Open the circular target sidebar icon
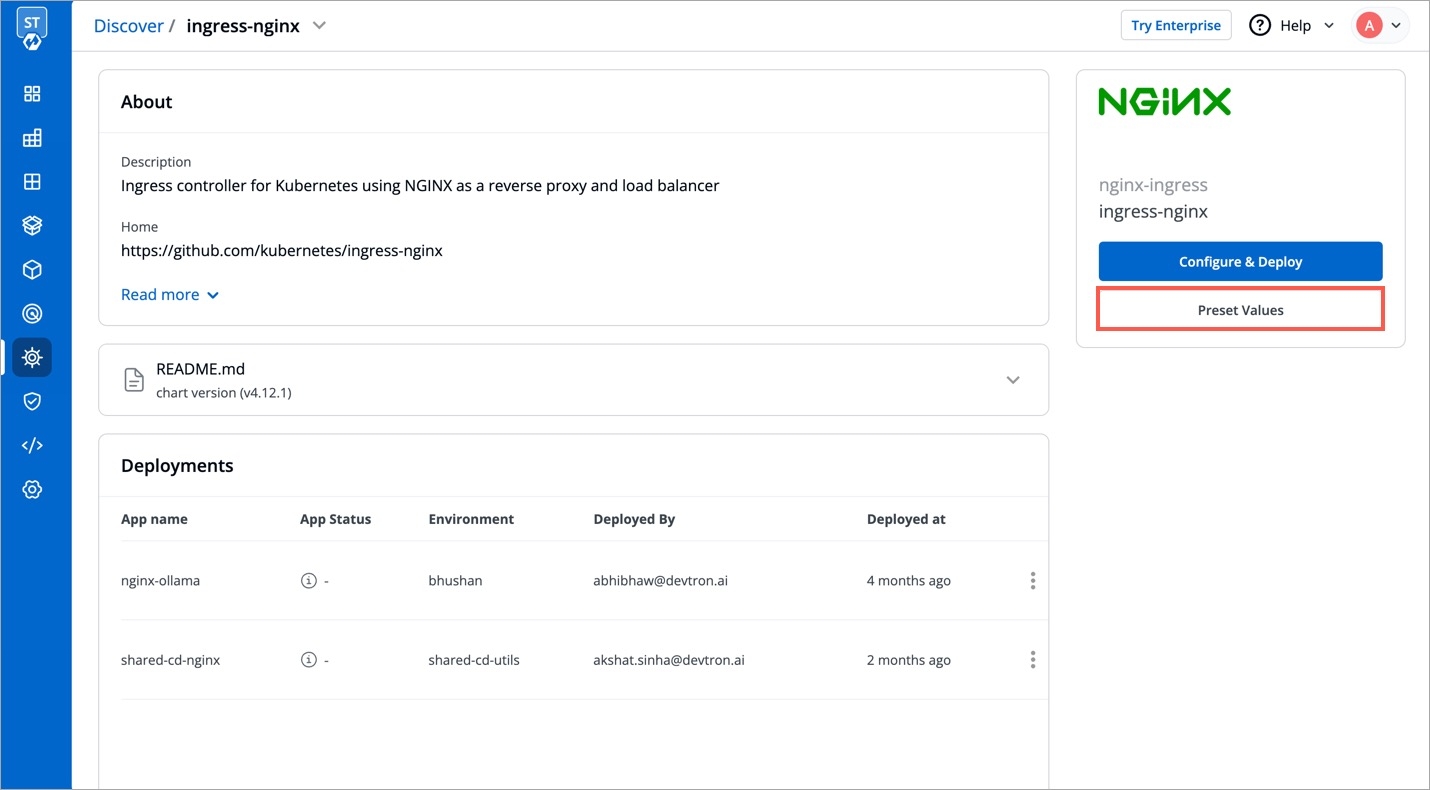The height and width of the screenshot is (790, 1430). tap(32, 314)
